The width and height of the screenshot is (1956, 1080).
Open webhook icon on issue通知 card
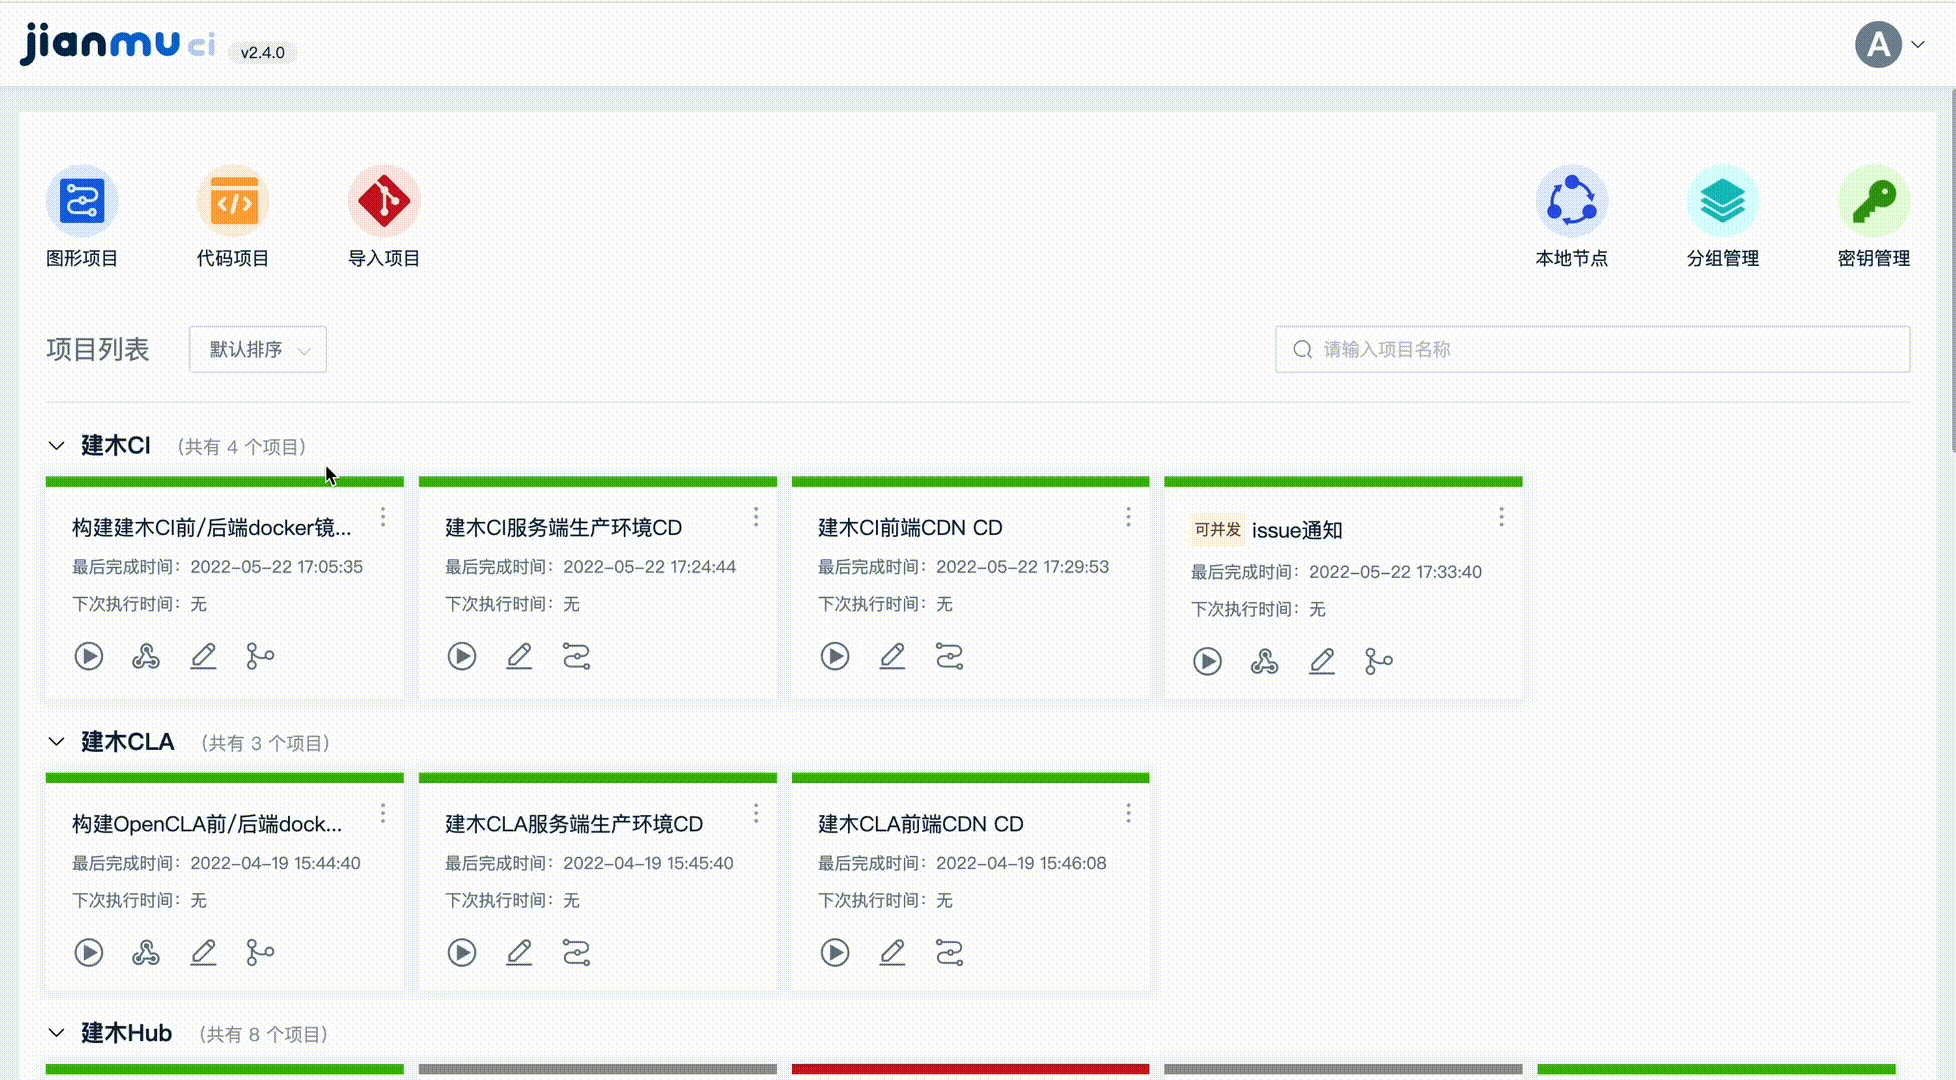pos(1265,661)
